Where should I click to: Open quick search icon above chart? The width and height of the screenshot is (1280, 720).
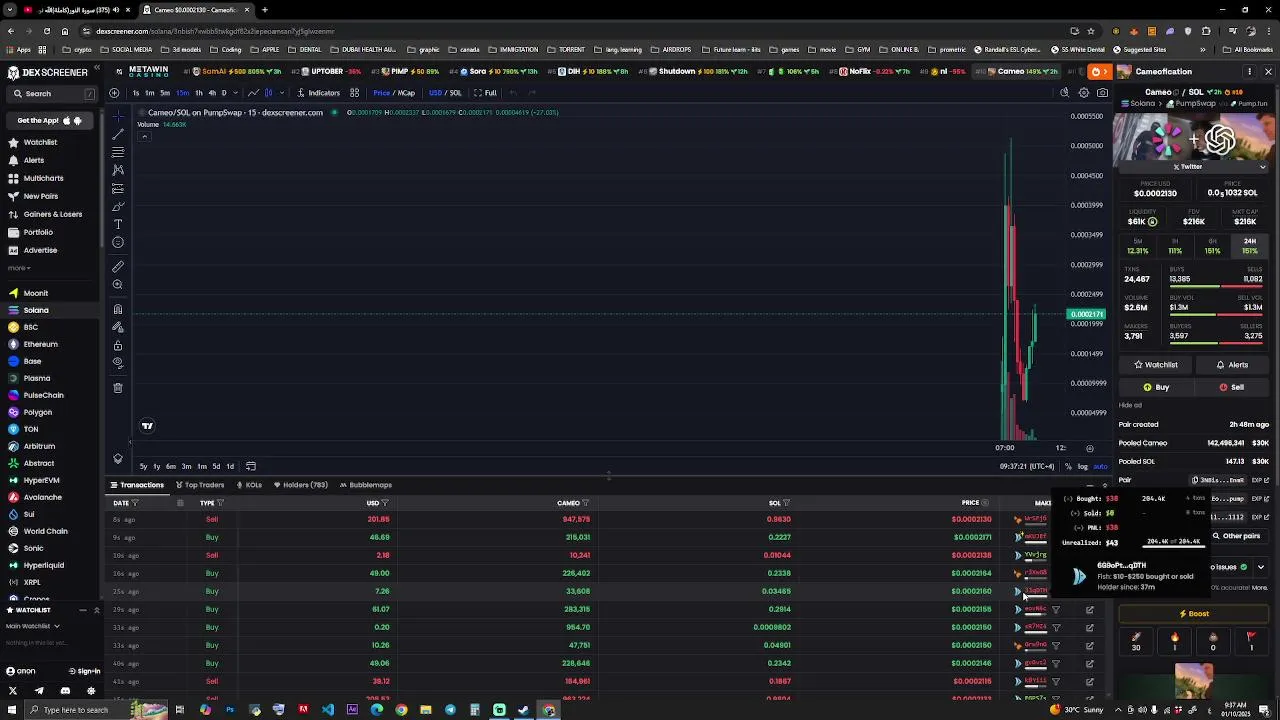pyautogui.click(x=1065, y=93)
